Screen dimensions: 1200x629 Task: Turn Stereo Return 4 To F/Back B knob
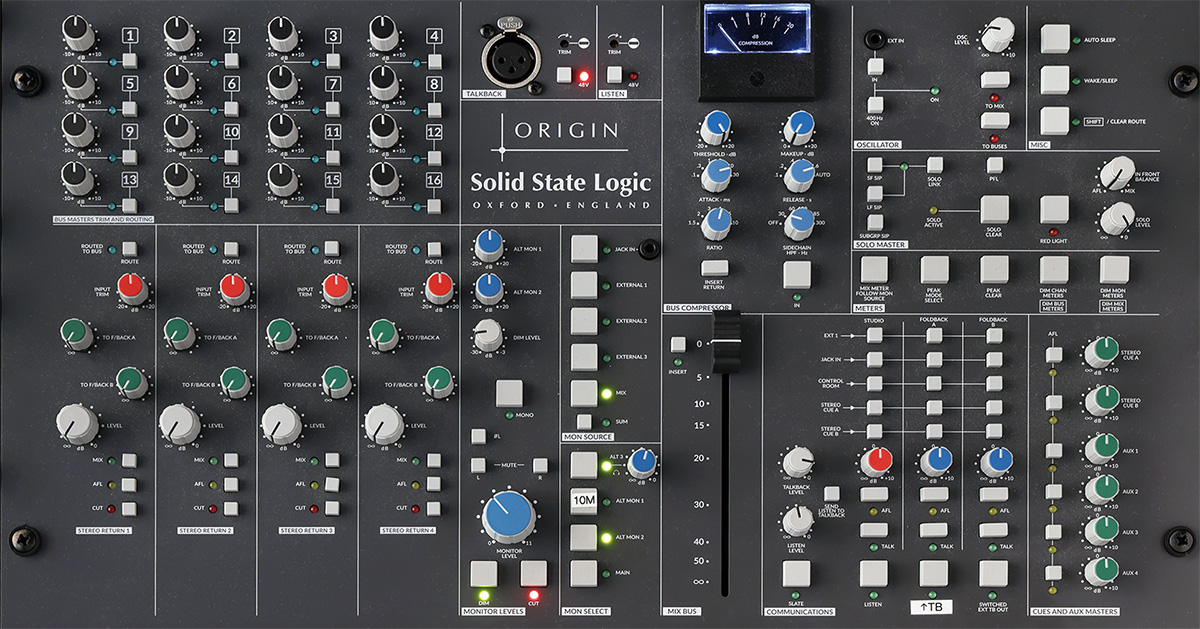tap(438, 381)
